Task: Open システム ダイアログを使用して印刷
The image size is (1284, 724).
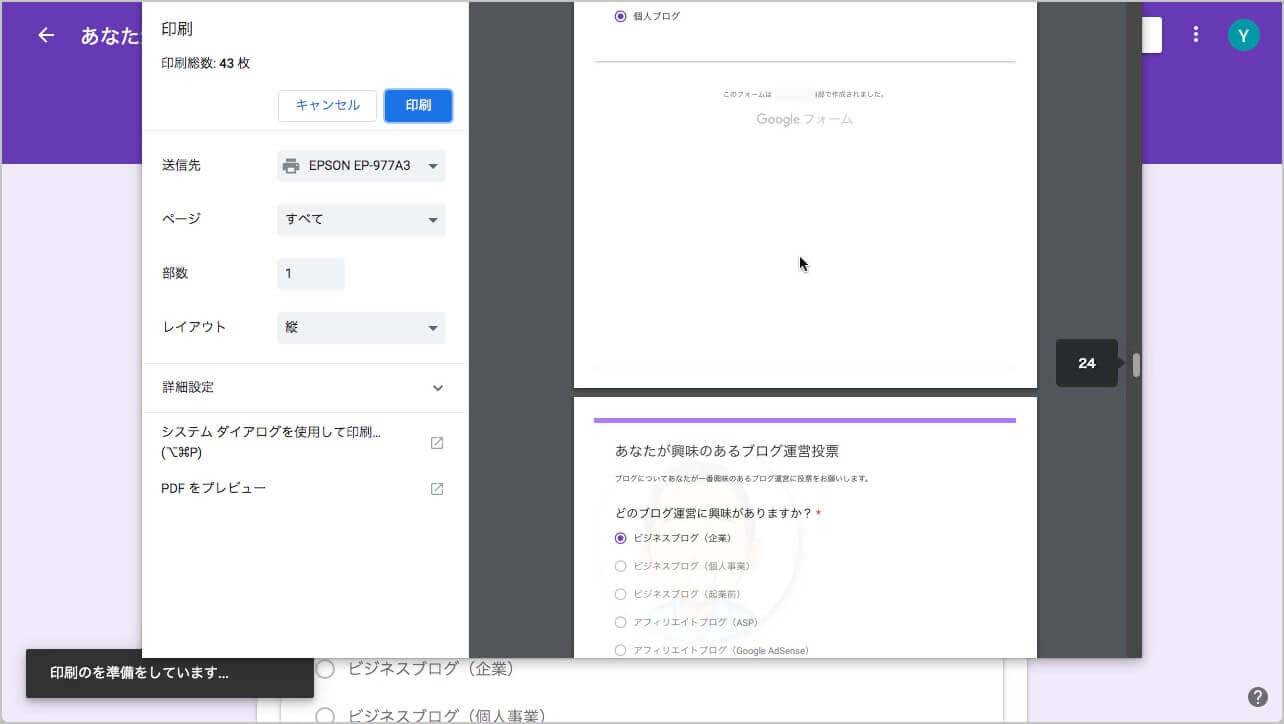Action: pos(271,442)
